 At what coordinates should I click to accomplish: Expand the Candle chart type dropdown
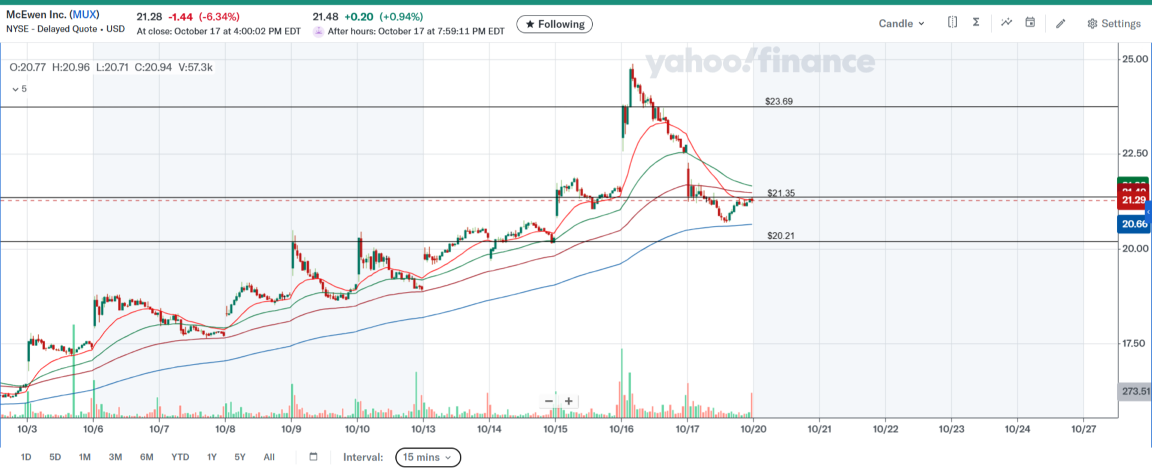click(901, 23)
